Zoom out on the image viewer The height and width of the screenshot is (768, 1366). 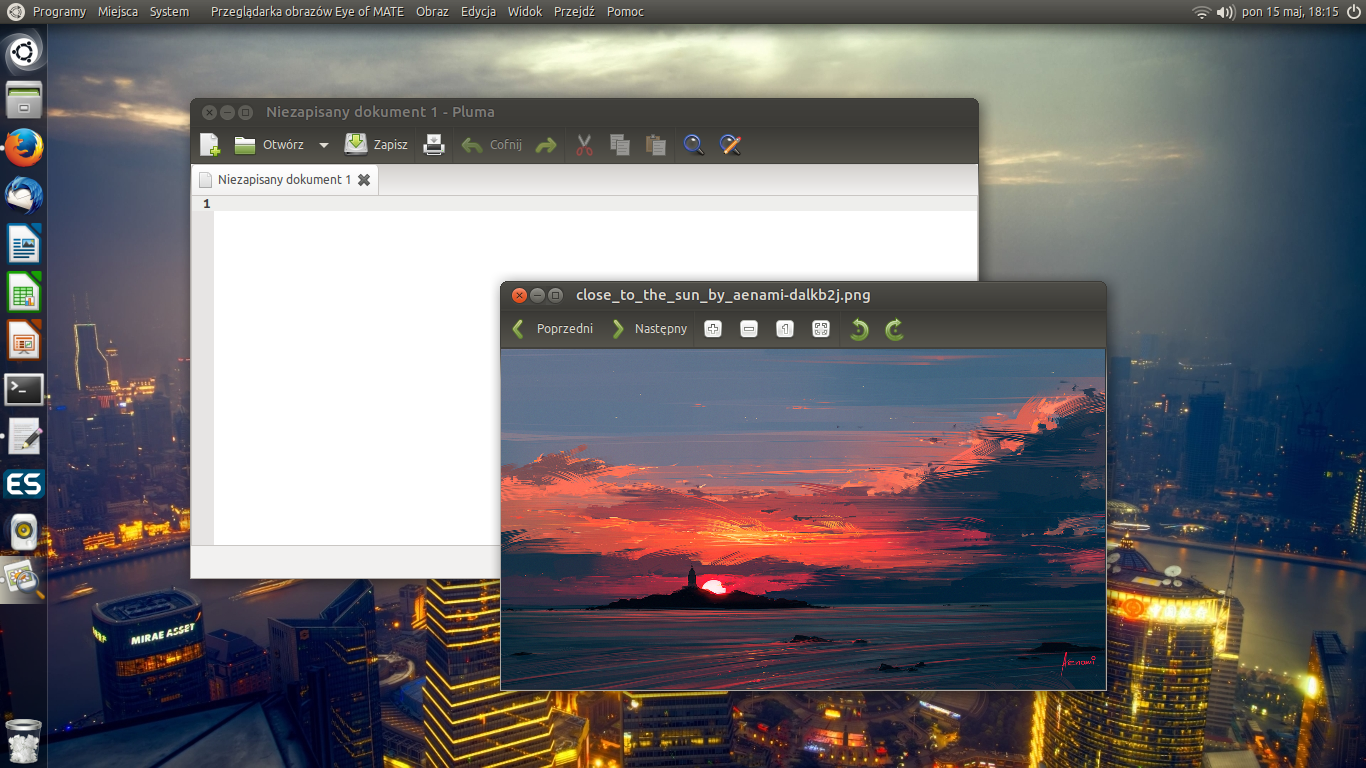[749, 329]
